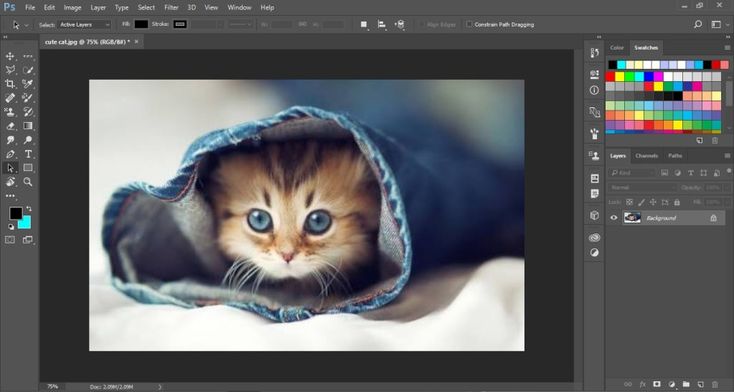Click the cyan background color swatch
Image resolution: width=734 pixels, height=392 pixels.
point(25,223)
